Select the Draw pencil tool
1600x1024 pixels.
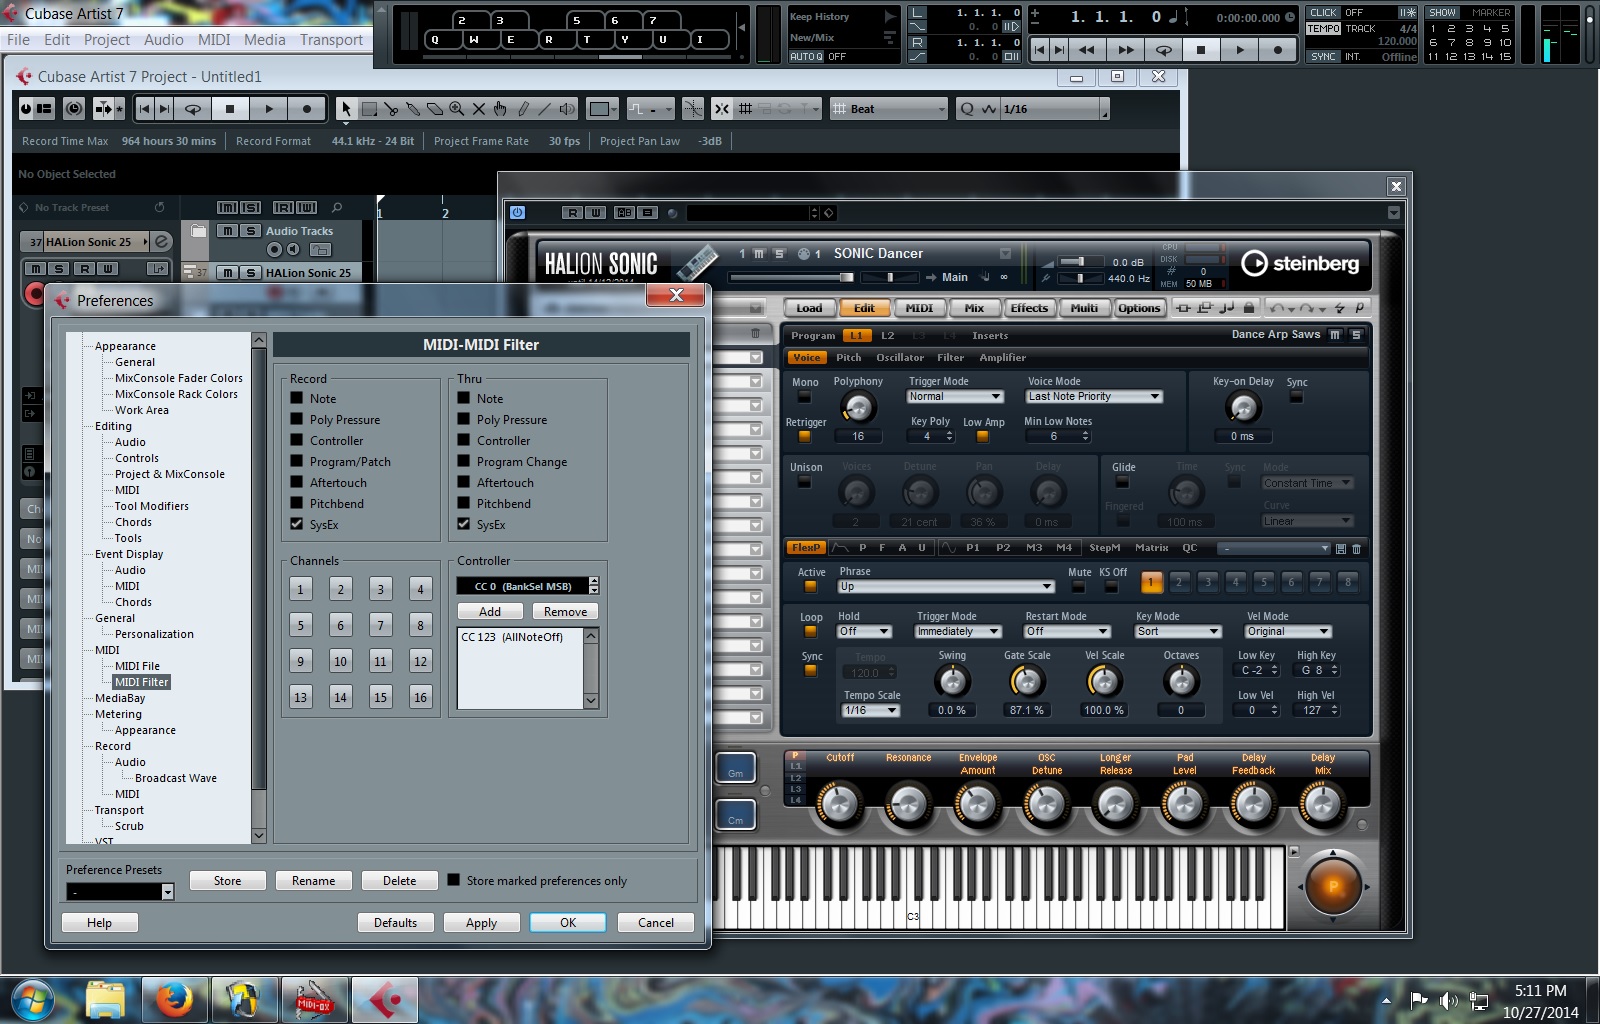pyautogui.click(x=523, y=109)
